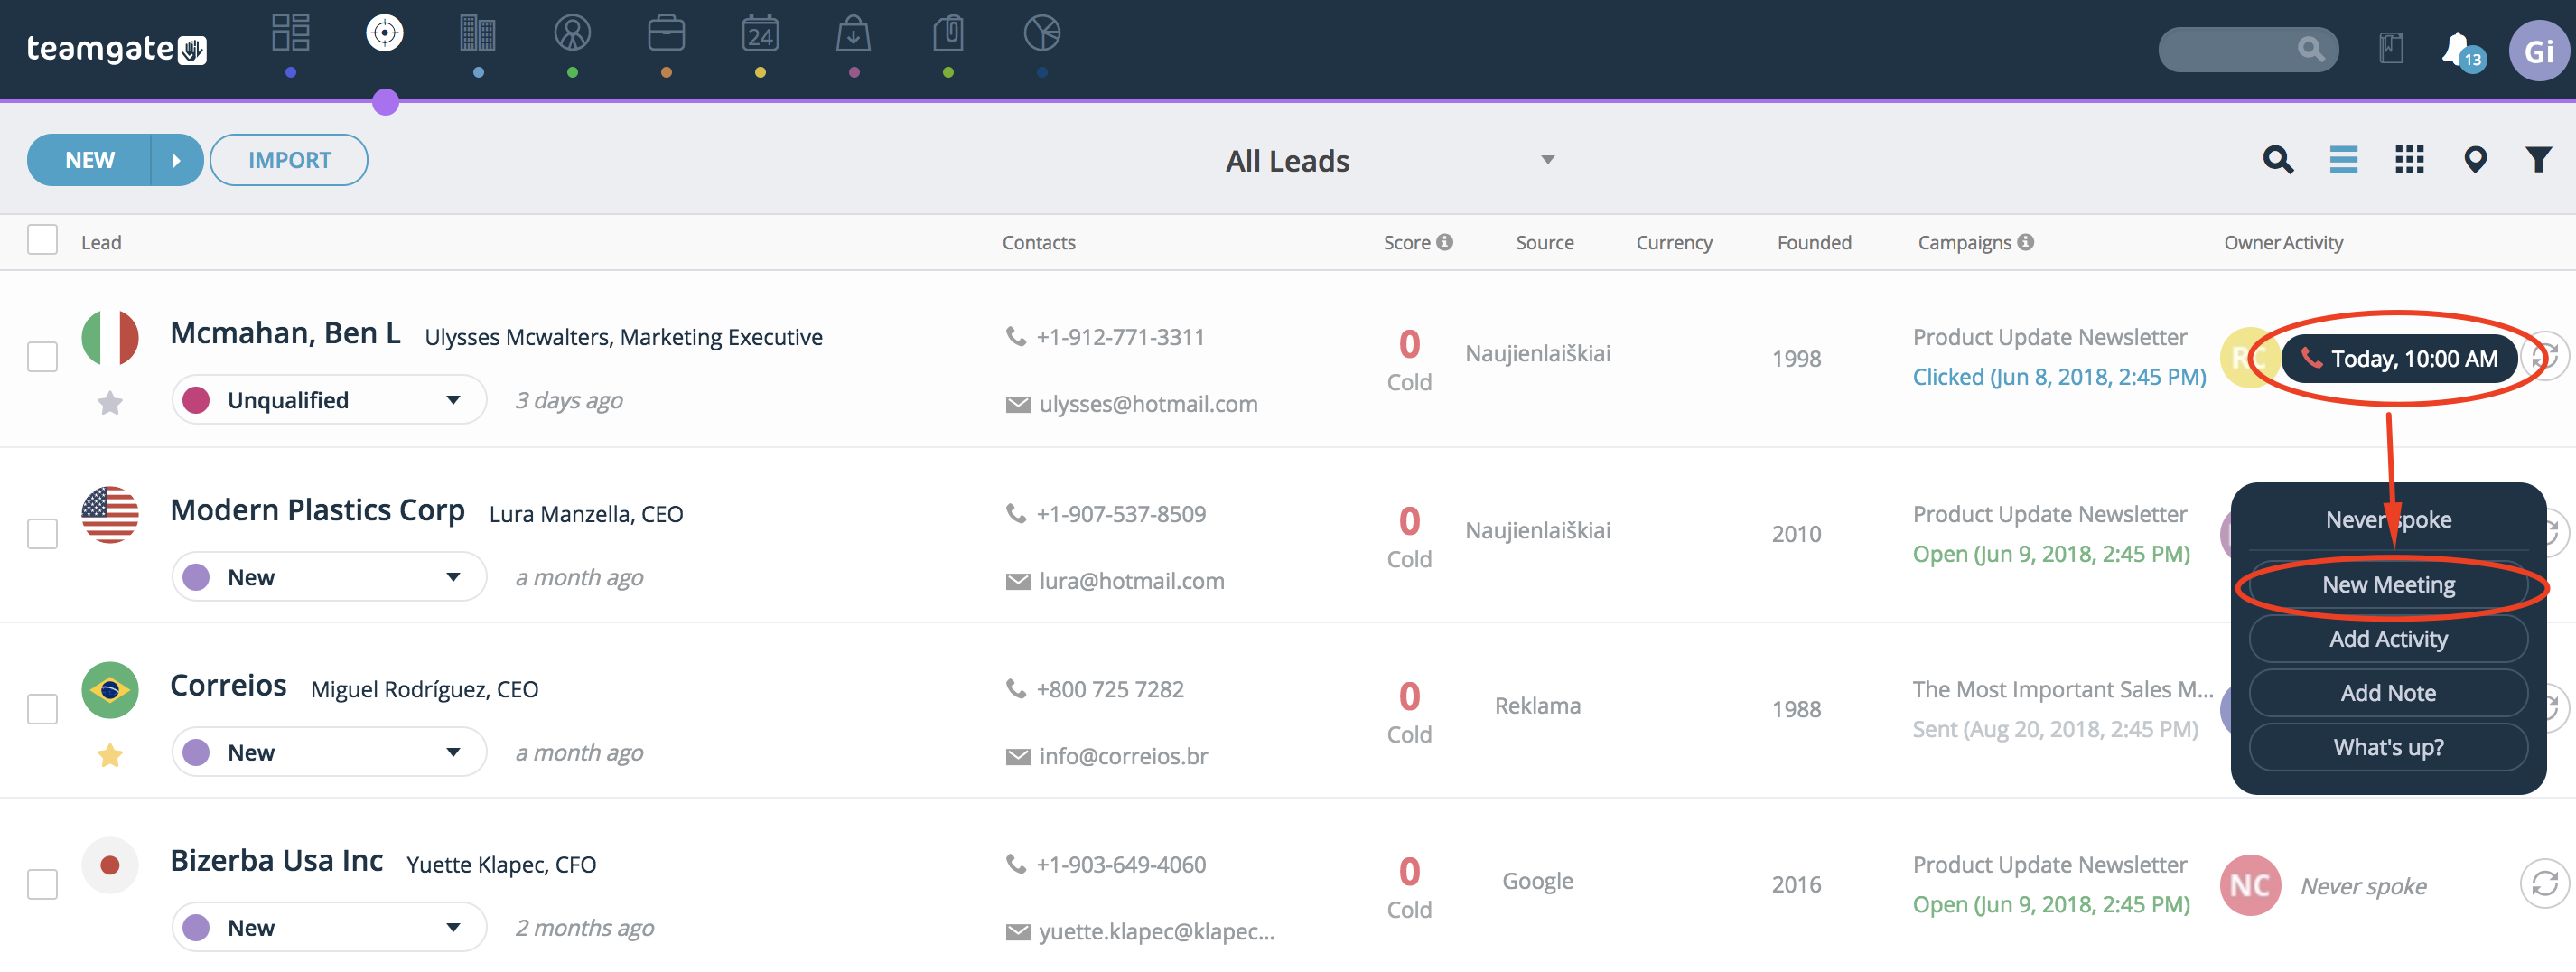
Task: Open the Dashboard icon in top navigation
Action: pyautogui.click(x=290, y=33)
